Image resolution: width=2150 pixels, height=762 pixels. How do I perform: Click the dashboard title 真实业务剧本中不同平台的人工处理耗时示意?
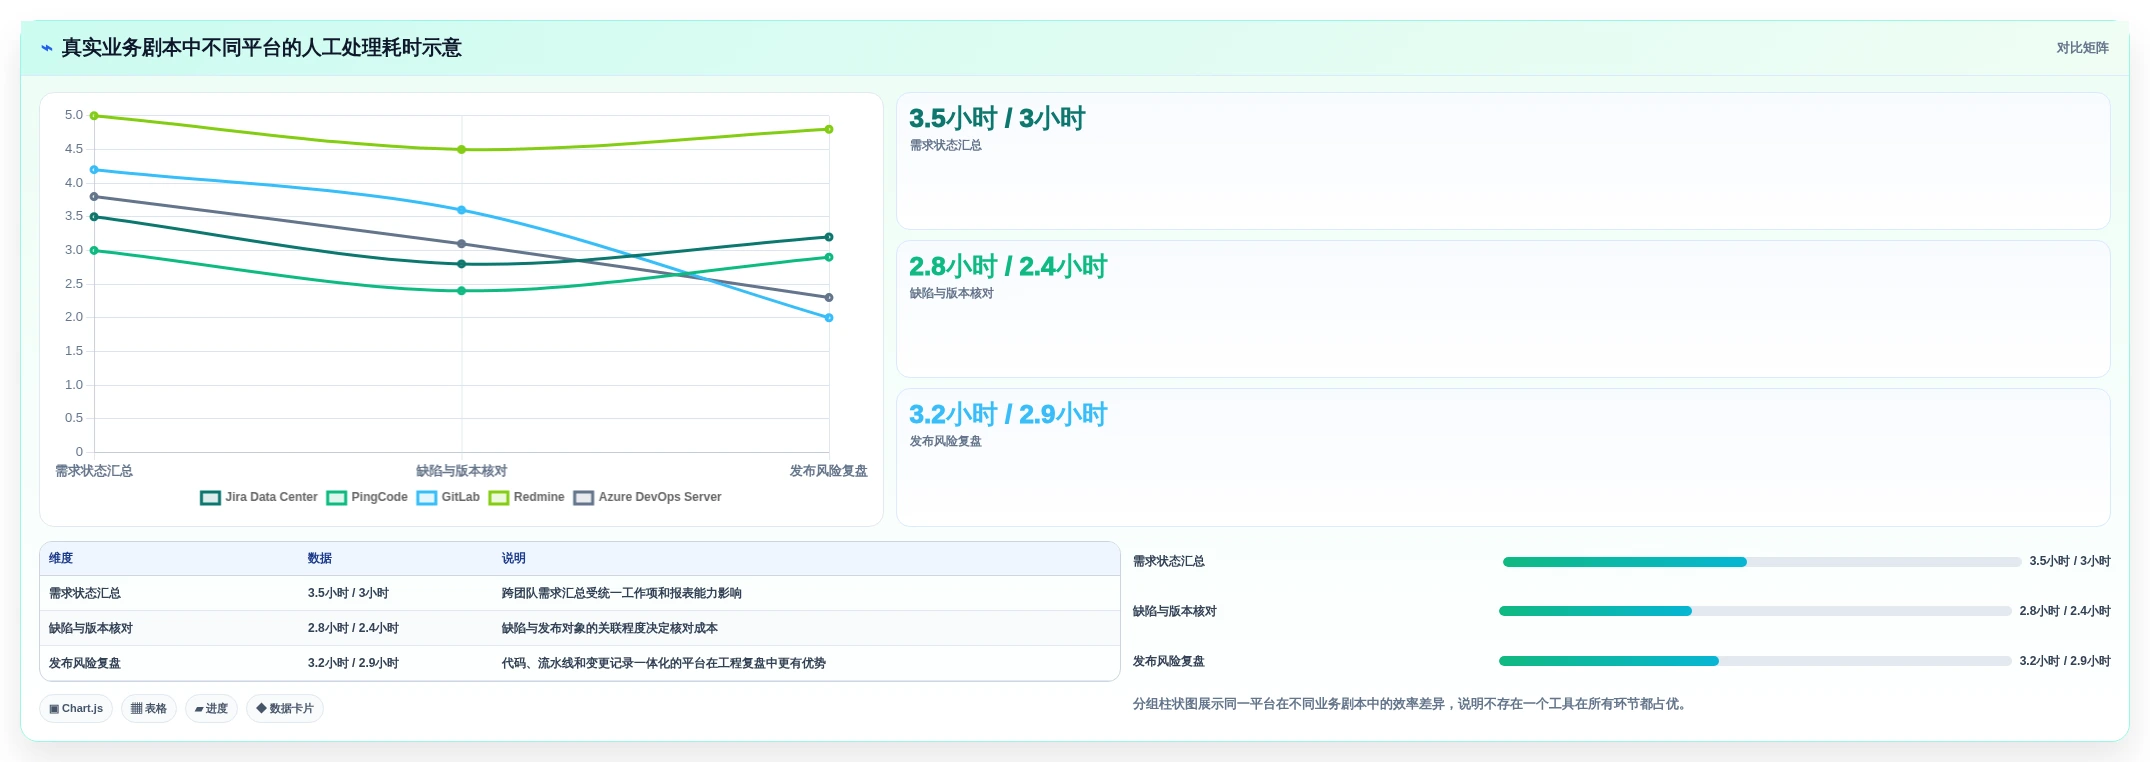coord(261,48)
